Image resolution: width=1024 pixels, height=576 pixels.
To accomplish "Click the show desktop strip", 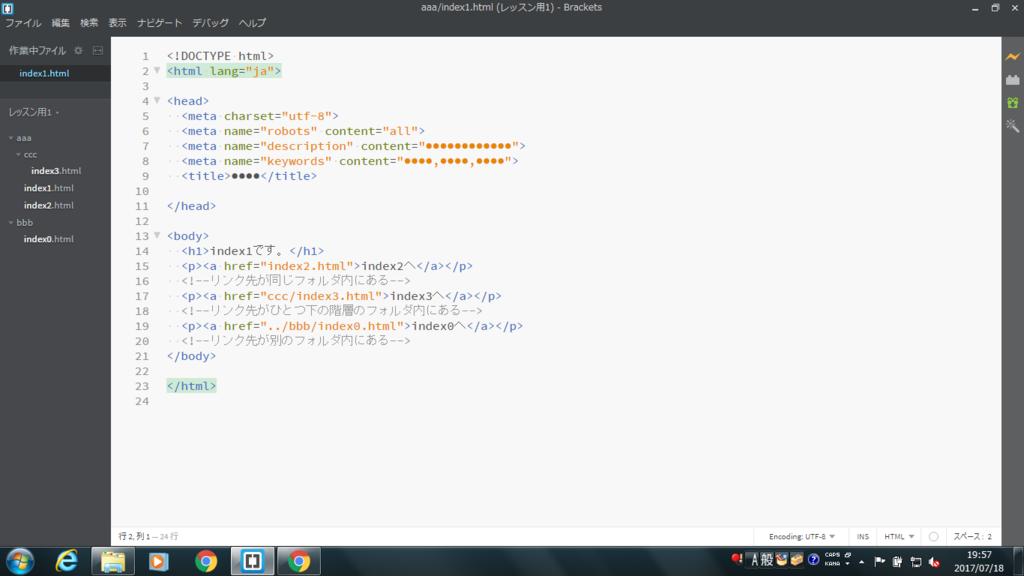I will [1019, 561].
